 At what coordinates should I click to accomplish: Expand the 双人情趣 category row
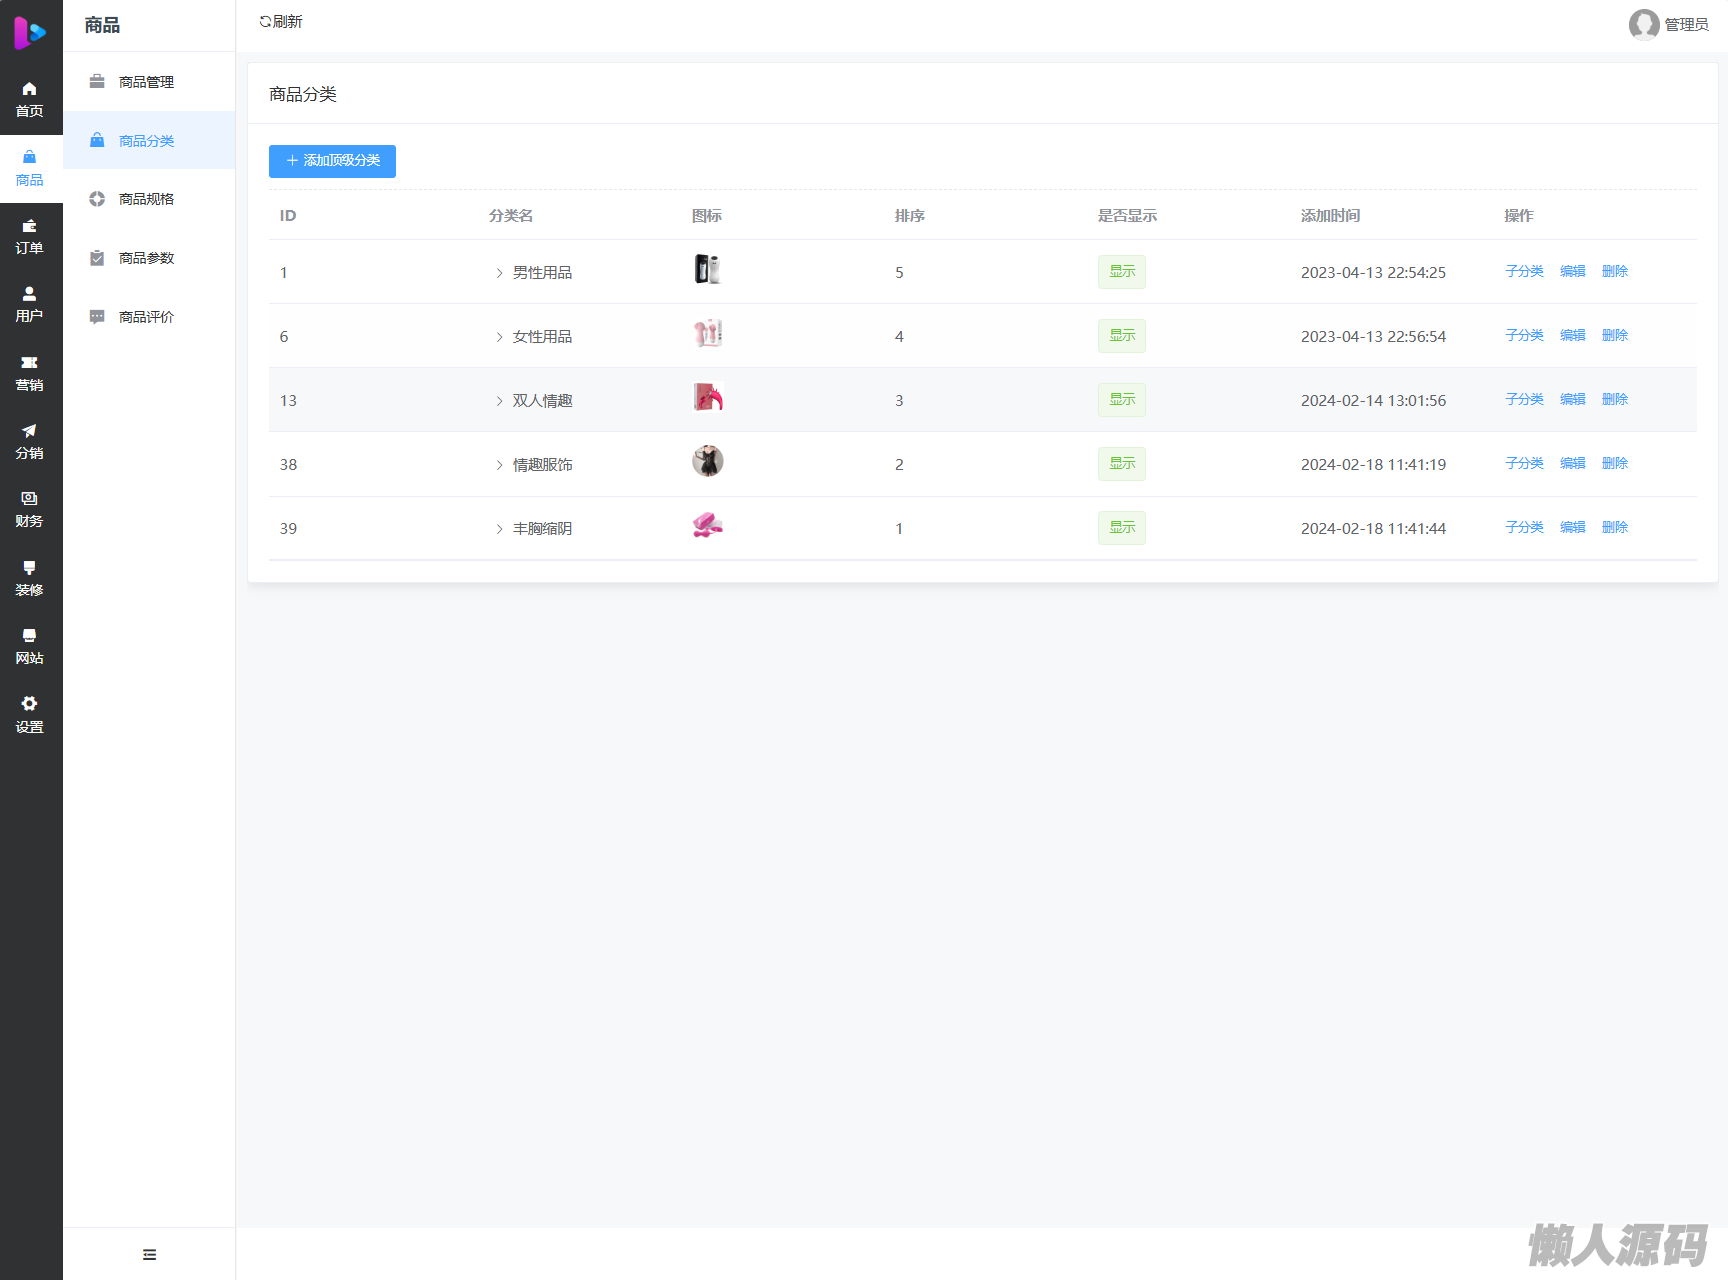[x=499, y=401]
